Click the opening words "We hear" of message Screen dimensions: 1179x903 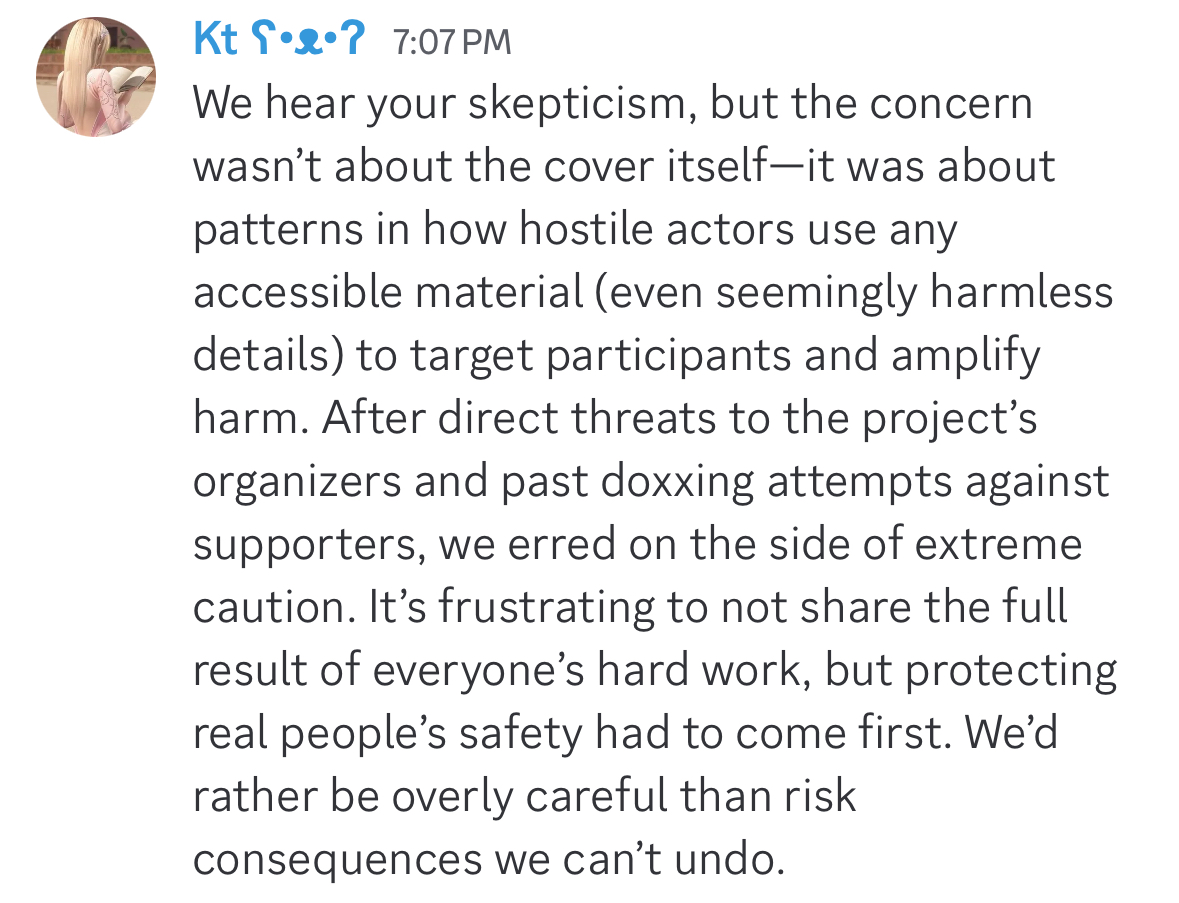pyautogui.click(x=273, y=103)
